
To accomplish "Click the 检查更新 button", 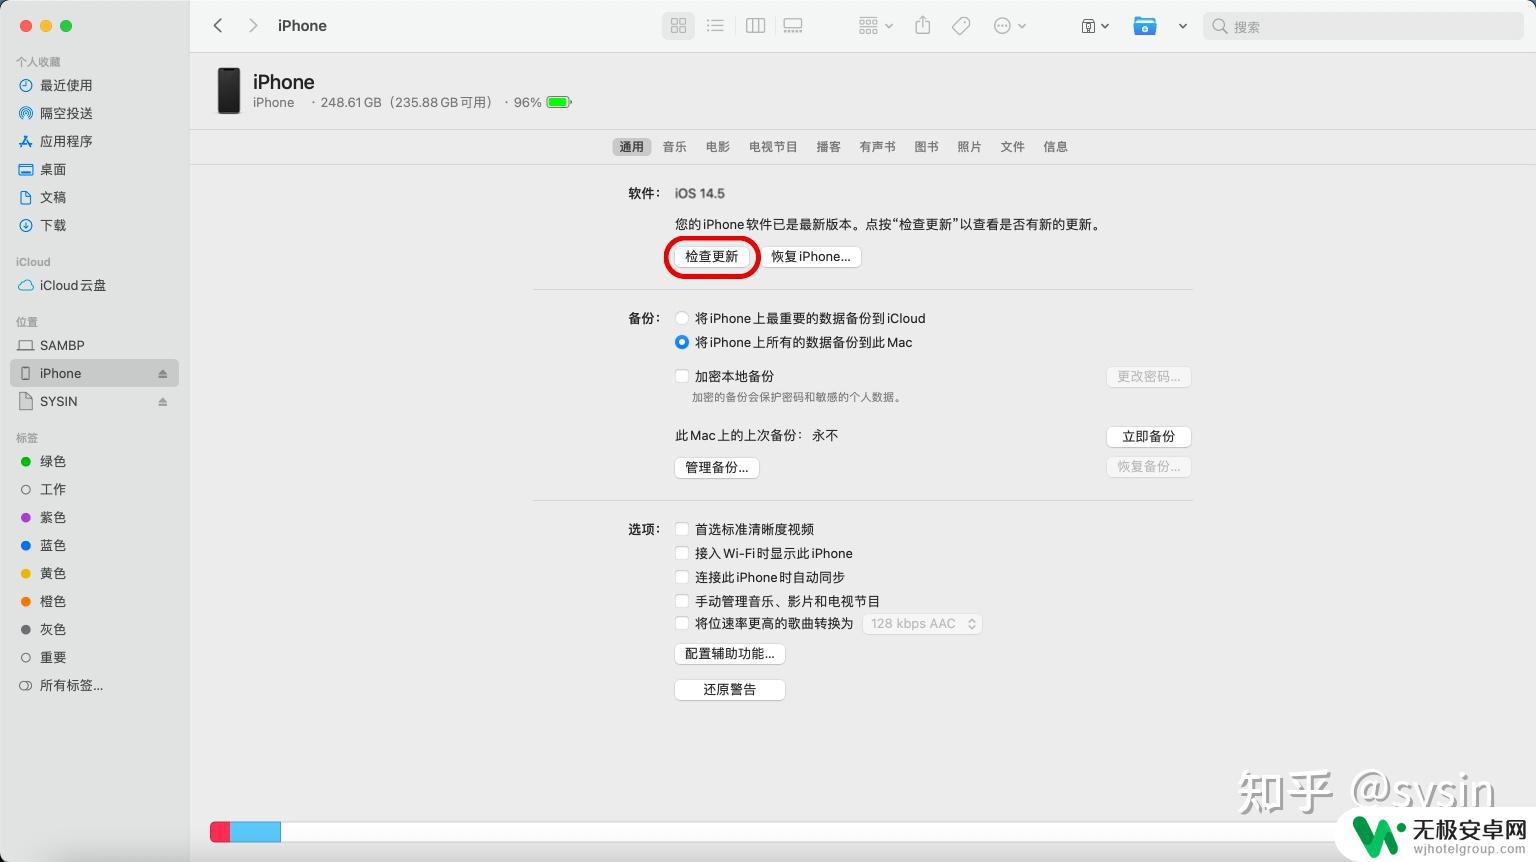I will click(x=711, y=257).
